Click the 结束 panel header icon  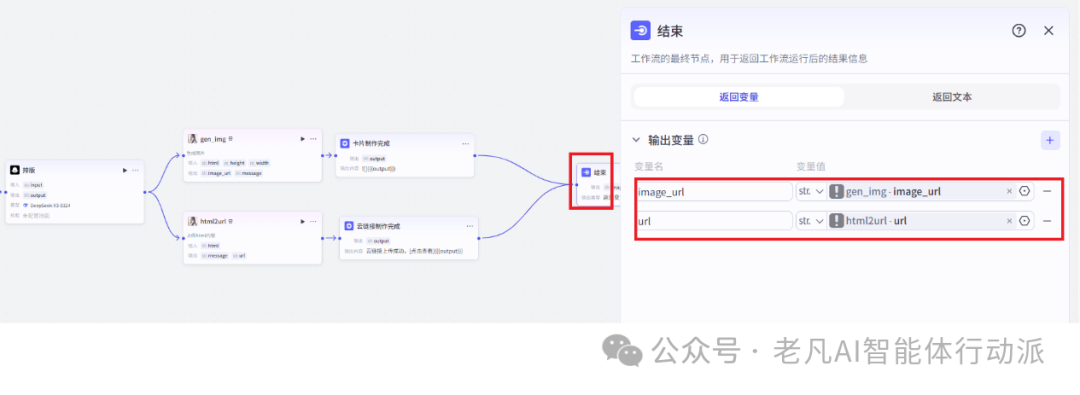tap(641, 30)
